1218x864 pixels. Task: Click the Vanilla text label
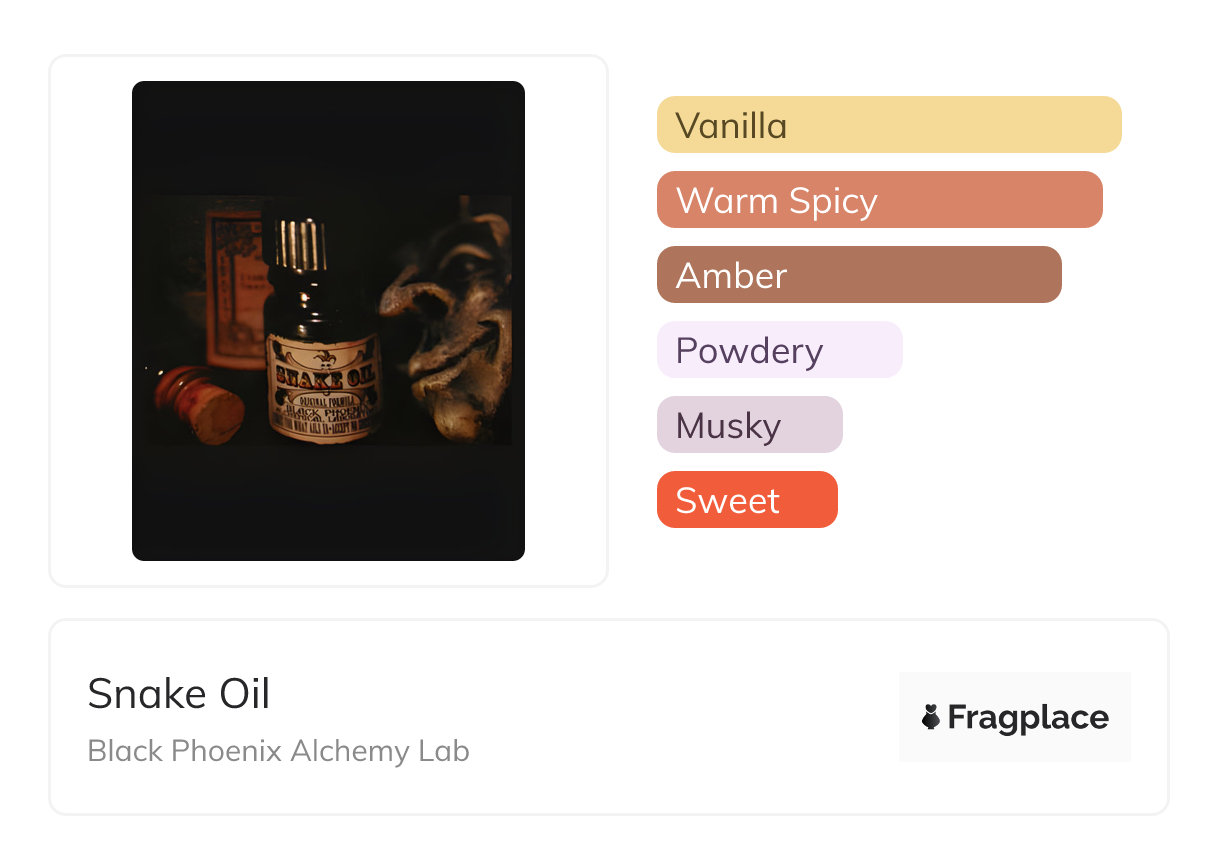point(731,126)
